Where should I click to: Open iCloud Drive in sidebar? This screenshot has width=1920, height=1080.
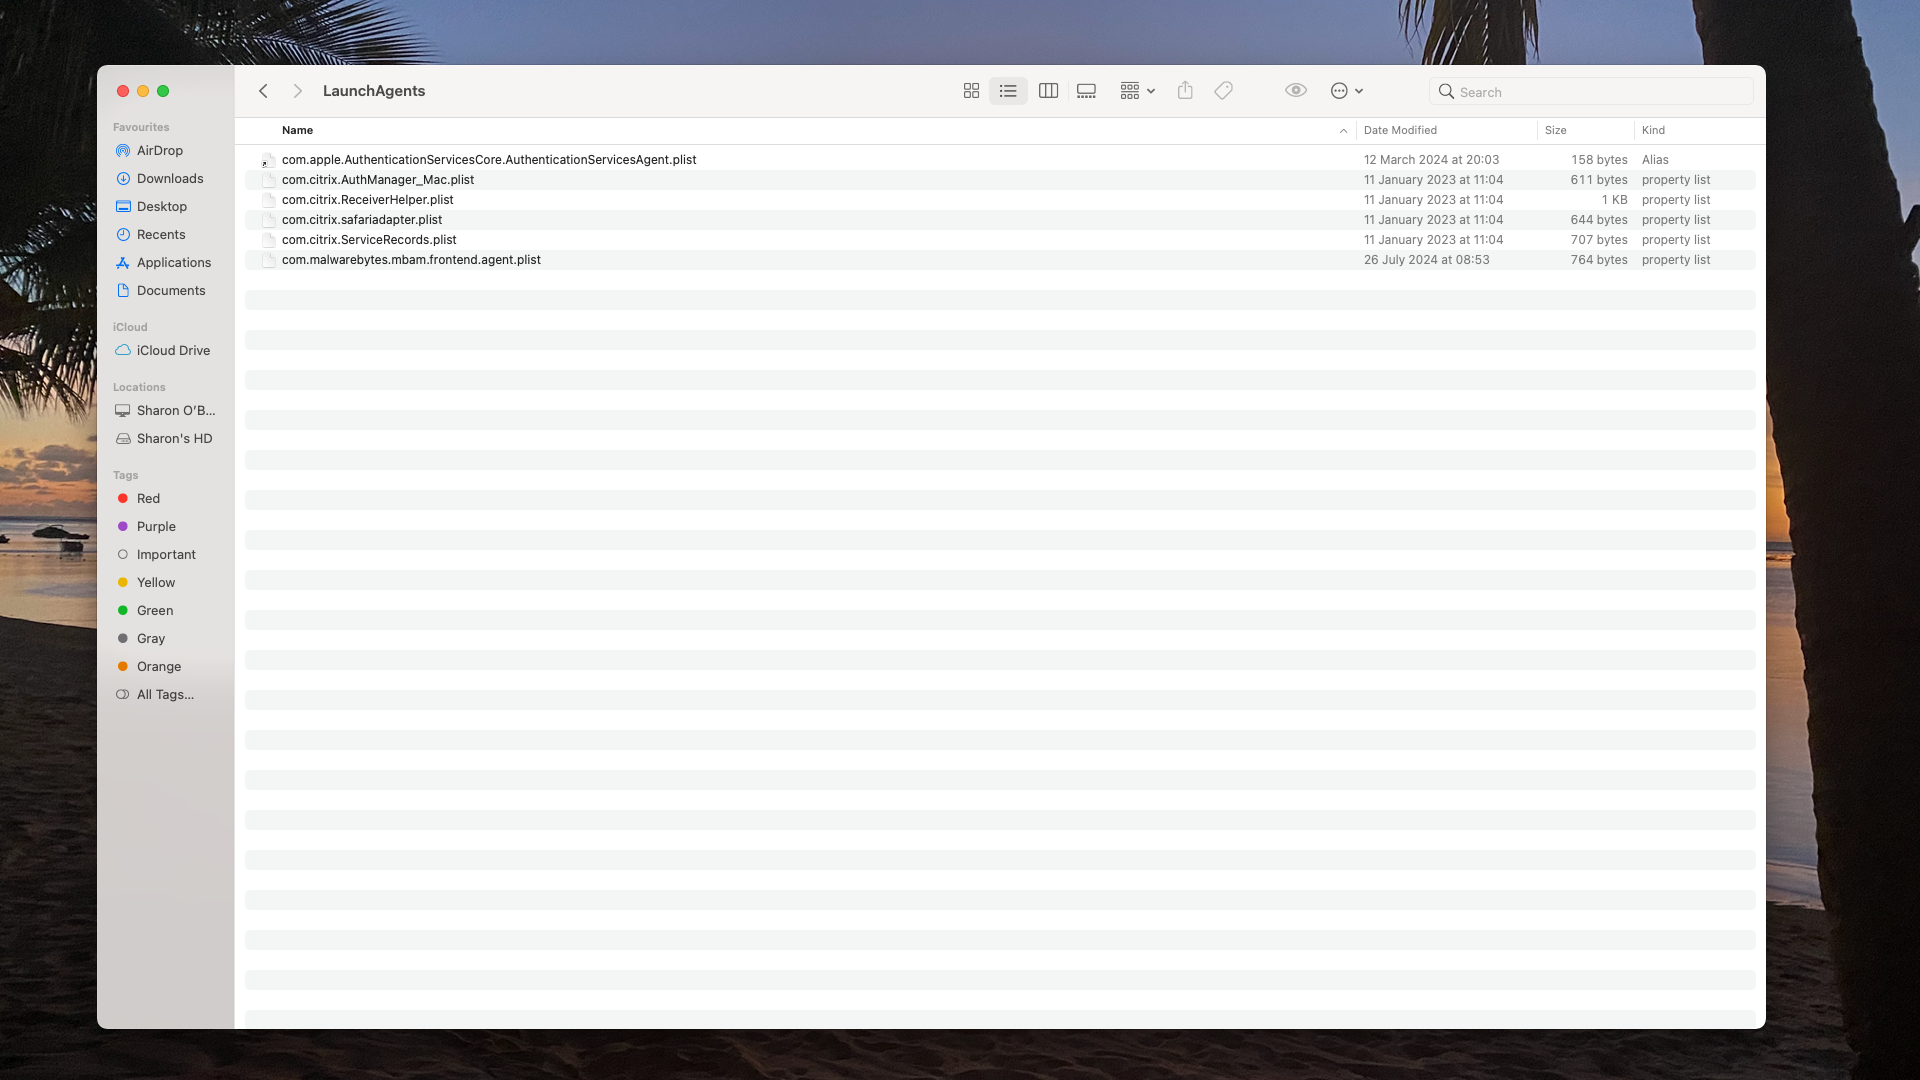(x=173, y=351)
